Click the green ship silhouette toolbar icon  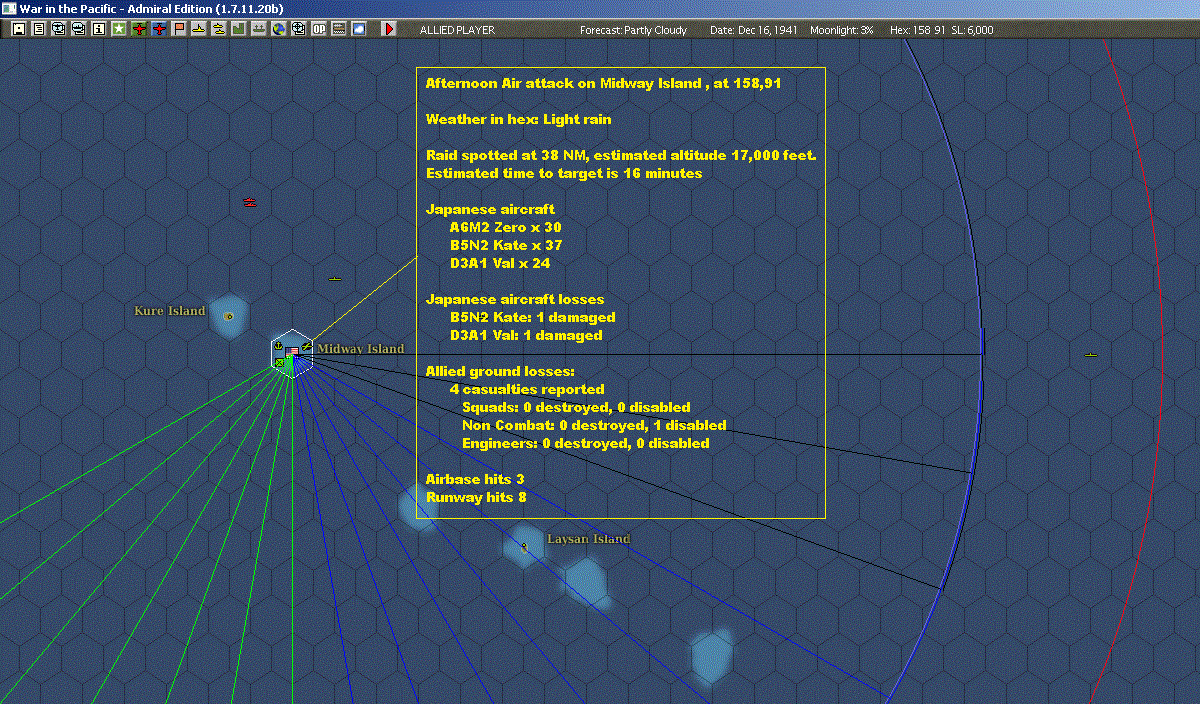[x=259, y=29]
